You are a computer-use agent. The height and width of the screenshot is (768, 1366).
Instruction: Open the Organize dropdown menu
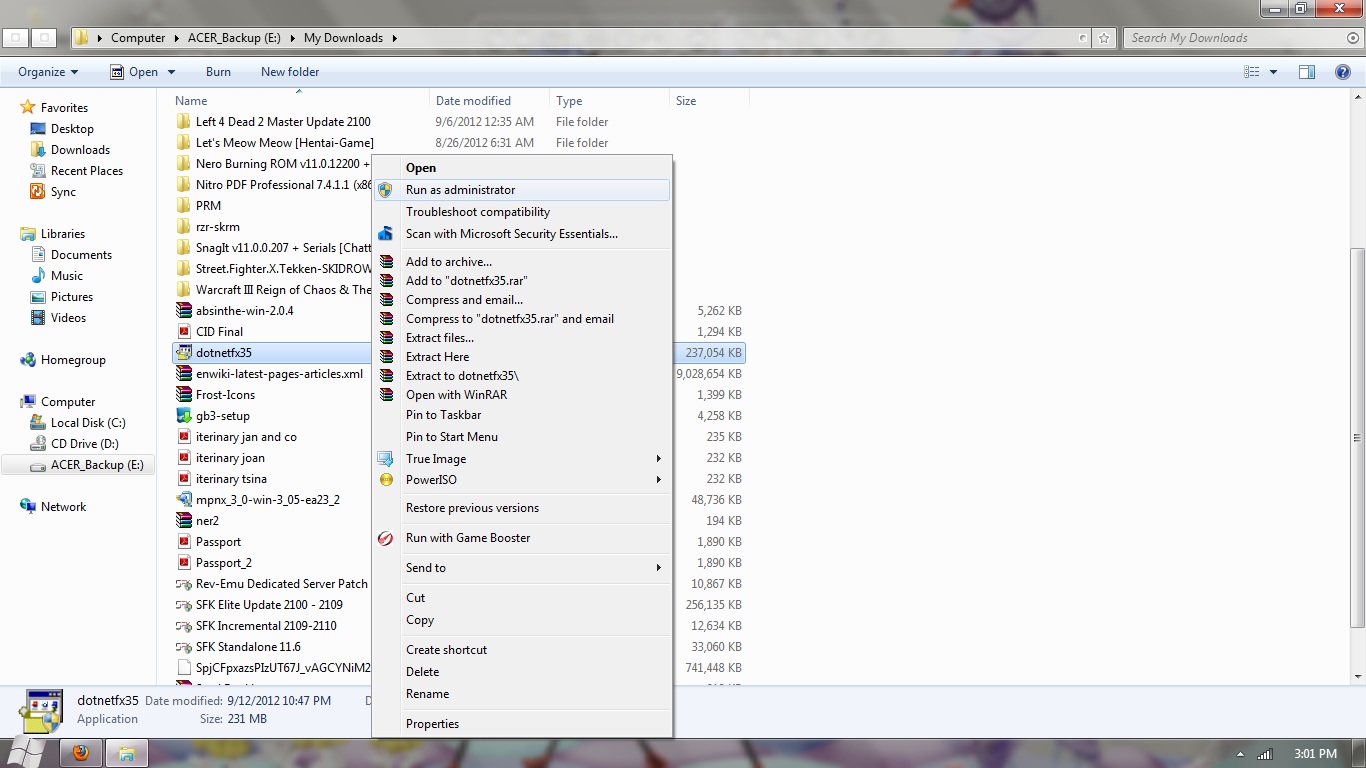tap(47, 72)
